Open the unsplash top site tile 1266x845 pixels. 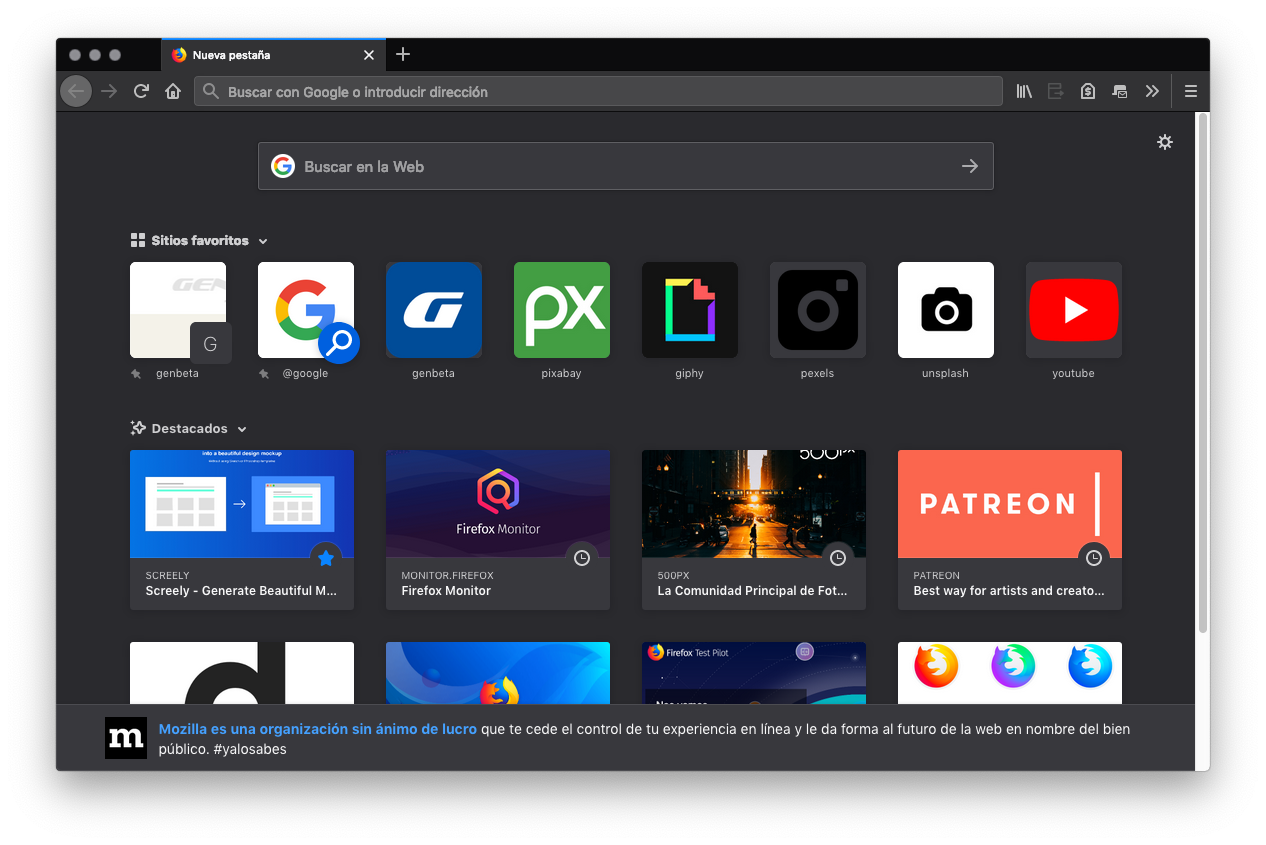point(945,310)
